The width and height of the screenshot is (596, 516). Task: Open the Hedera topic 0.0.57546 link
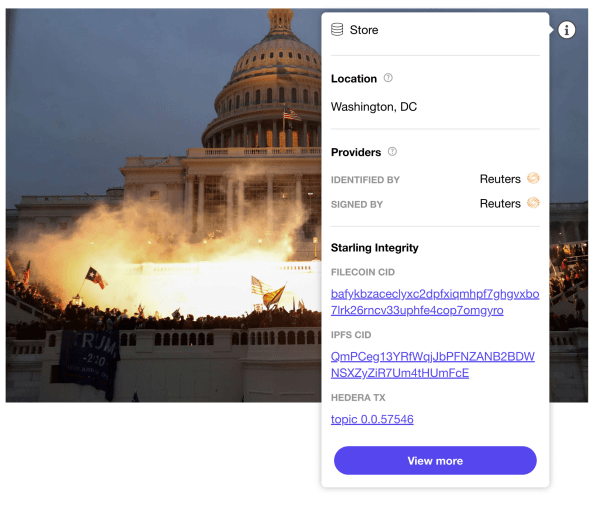(x=372, y=419)
